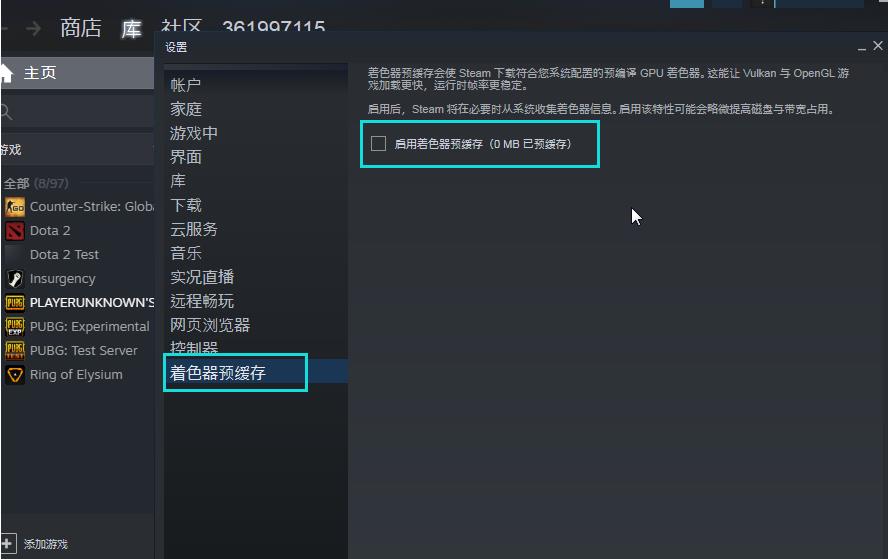Open the 库 settings category
Screen dimensions: 888x559
click(x=178, y=181)
